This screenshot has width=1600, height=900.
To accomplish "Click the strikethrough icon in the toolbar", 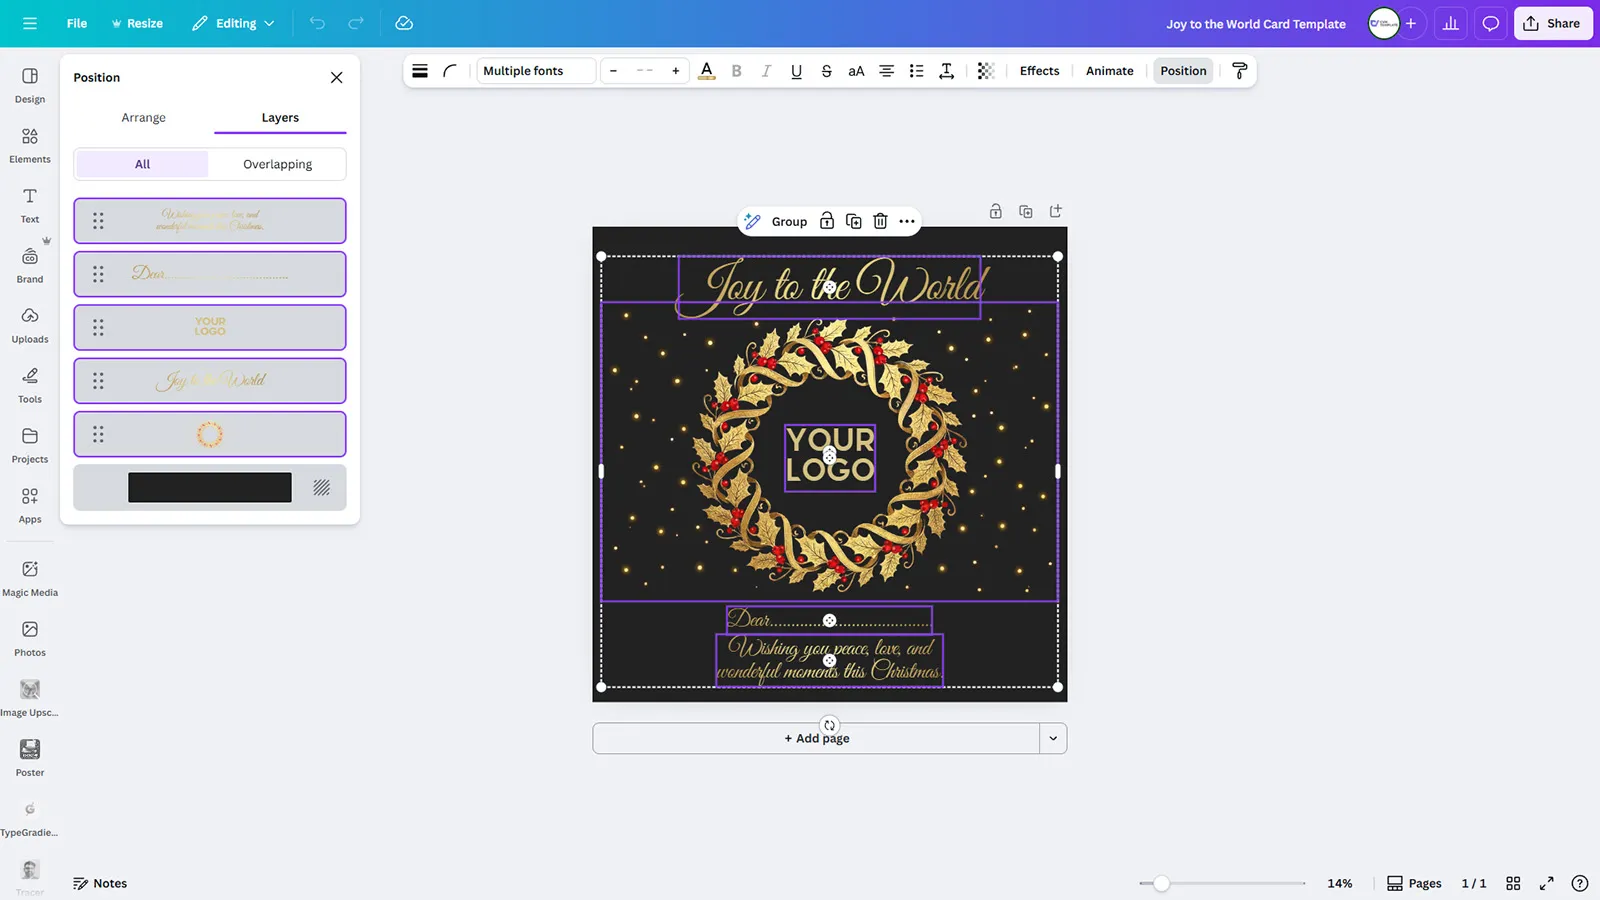I will (826, 70).
